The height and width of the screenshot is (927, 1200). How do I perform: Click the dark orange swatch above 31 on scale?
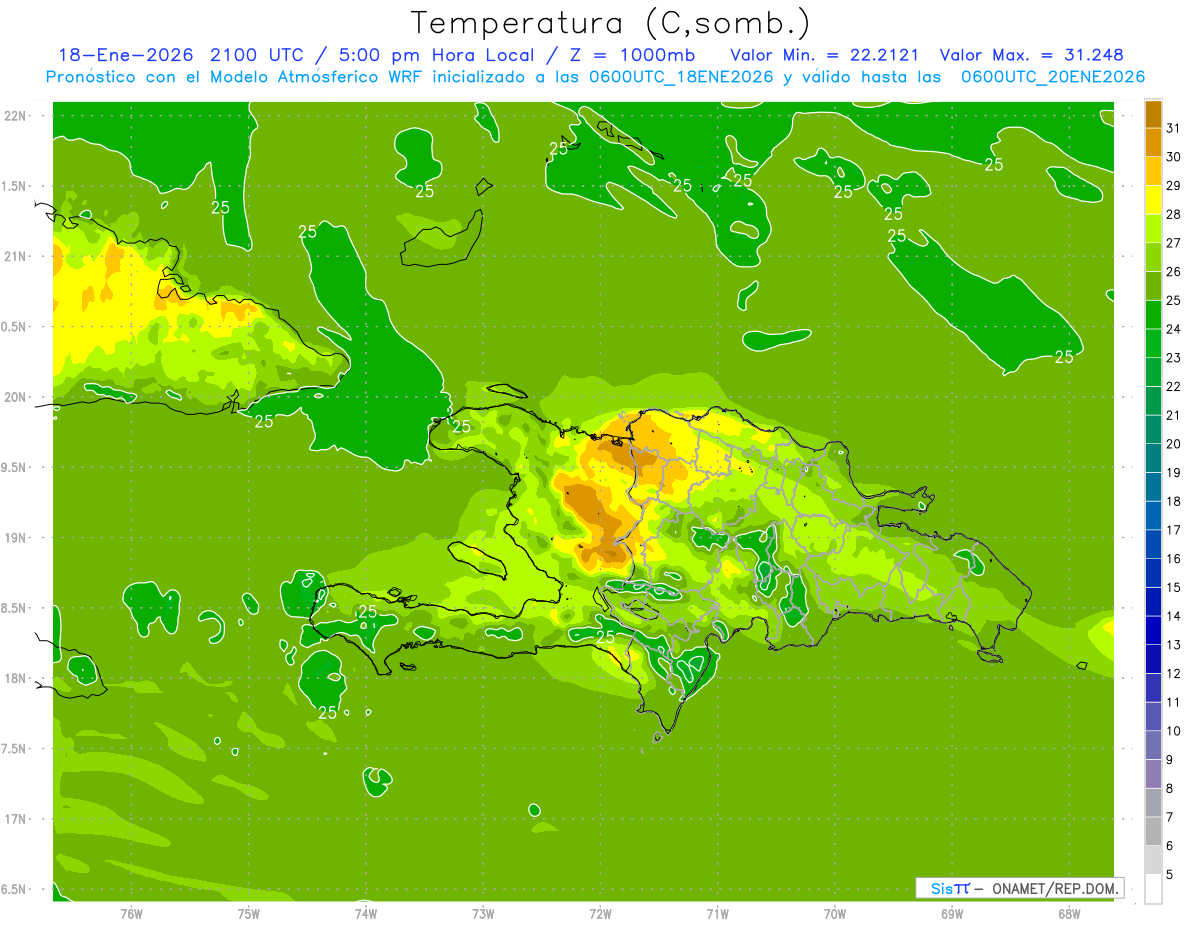tap(1153, 114)
